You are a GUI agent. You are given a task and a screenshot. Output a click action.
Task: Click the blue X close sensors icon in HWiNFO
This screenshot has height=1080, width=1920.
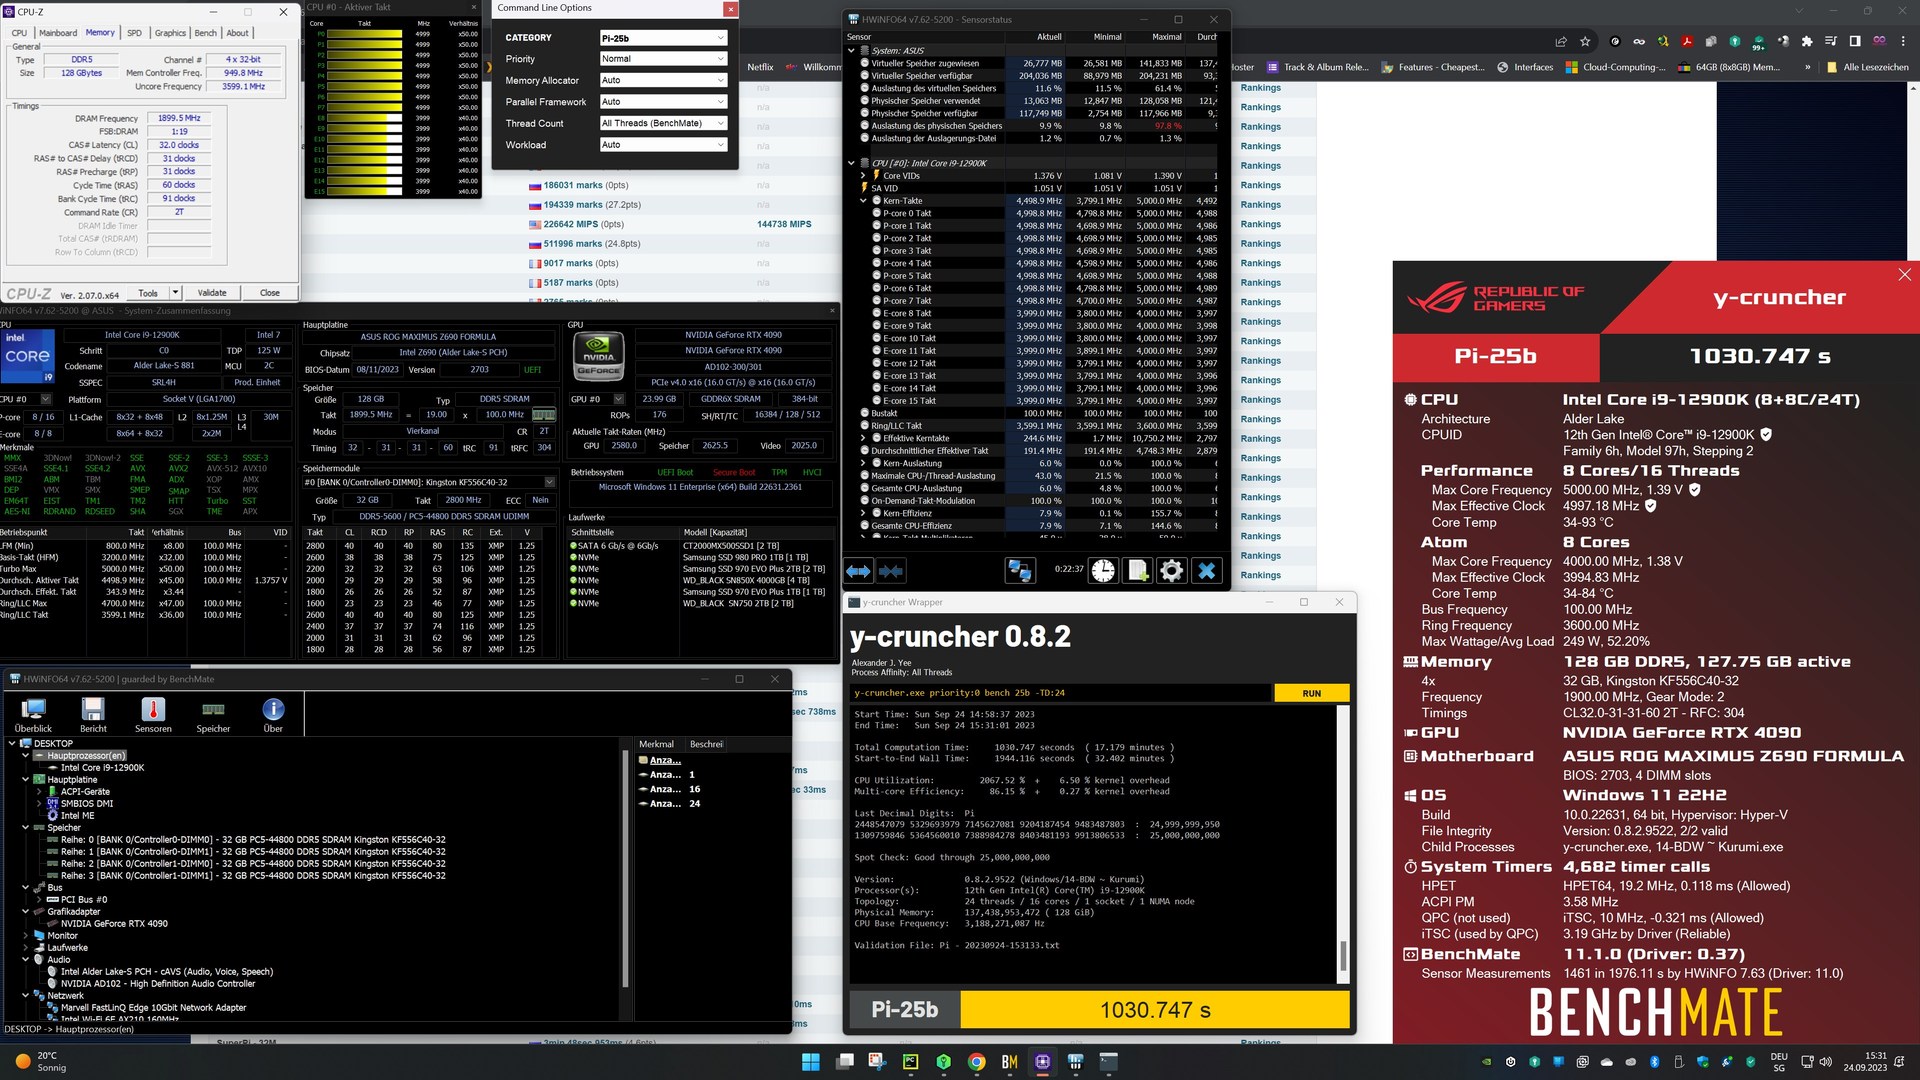1207,570
